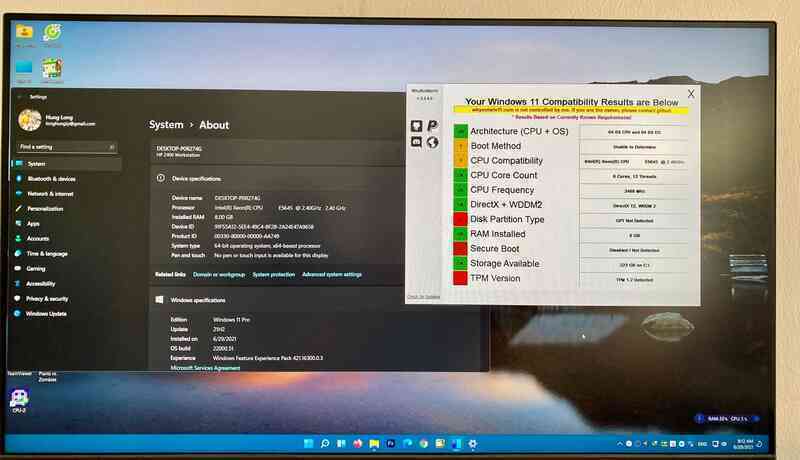
Task: Show hidden system tray icons
Action: 619,444
